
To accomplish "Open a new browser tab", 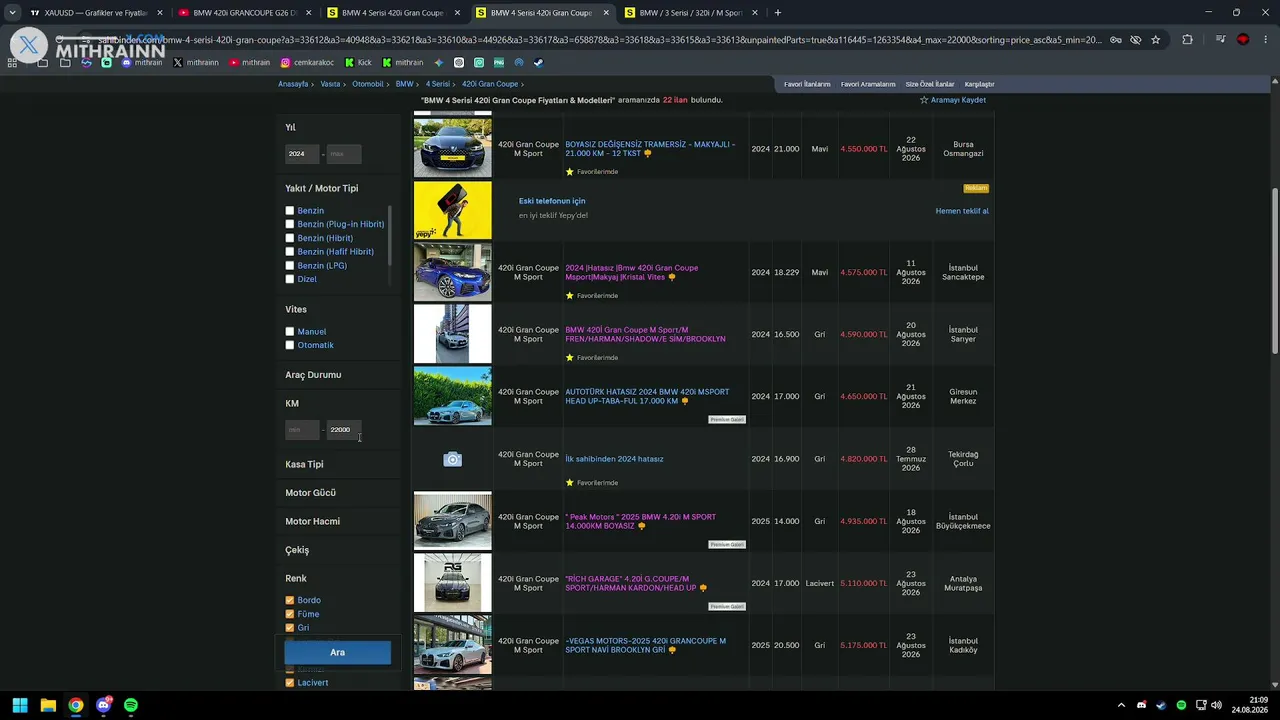I will (x=778, y=13).
